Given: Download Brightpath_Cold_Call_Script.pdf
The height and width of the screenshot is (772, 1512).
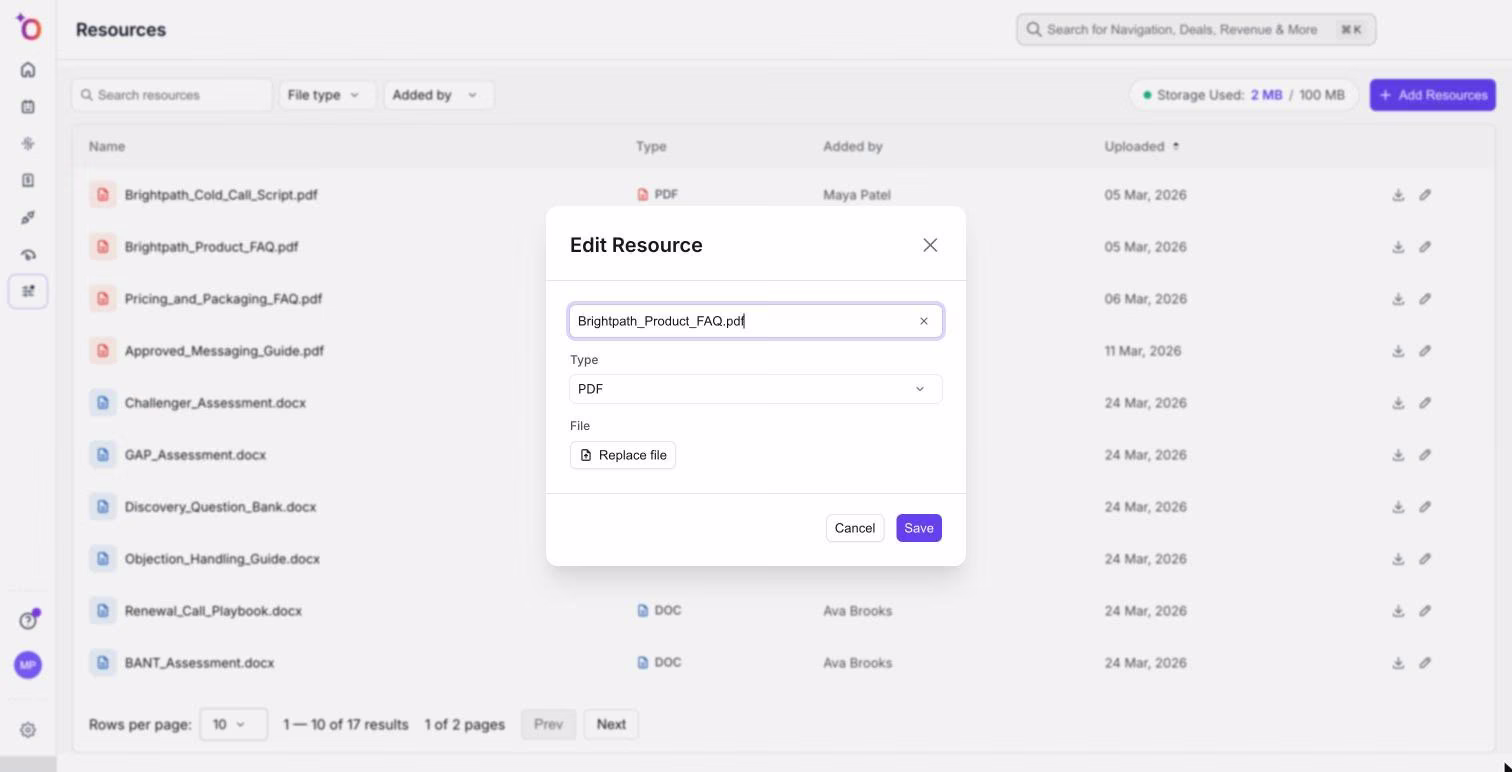Looking at the screenshot, I should click(1398, 195).
